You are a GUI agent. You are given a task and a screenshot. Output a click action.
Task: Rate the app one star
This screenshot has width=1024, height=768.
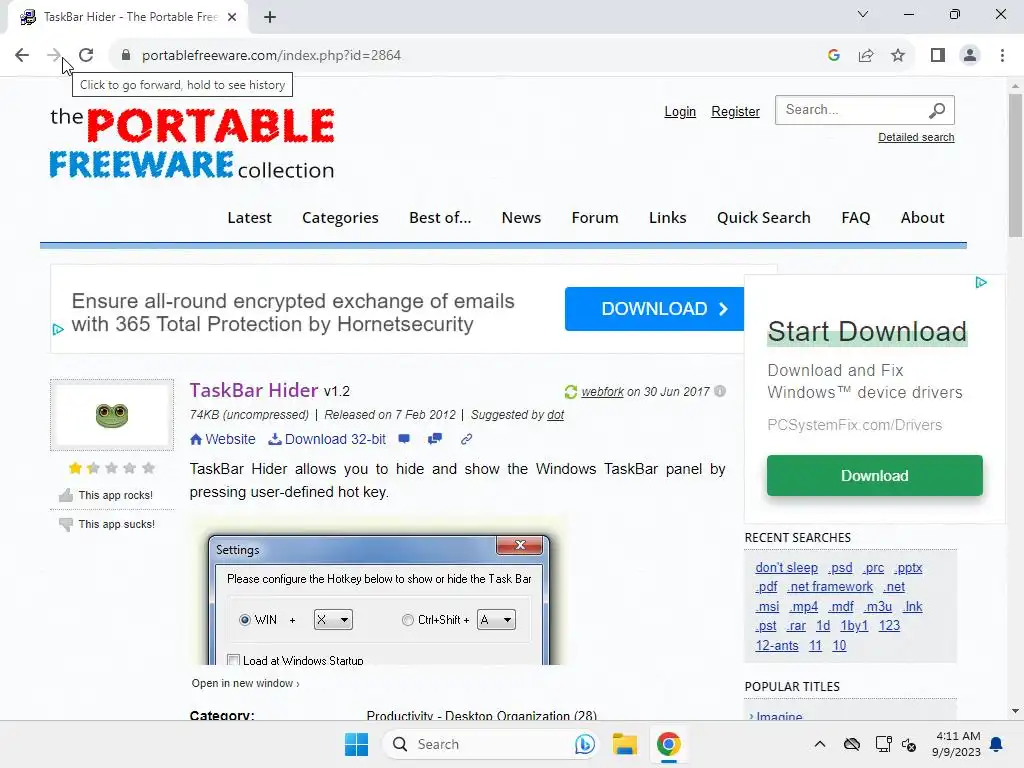[x=75, y=468]
